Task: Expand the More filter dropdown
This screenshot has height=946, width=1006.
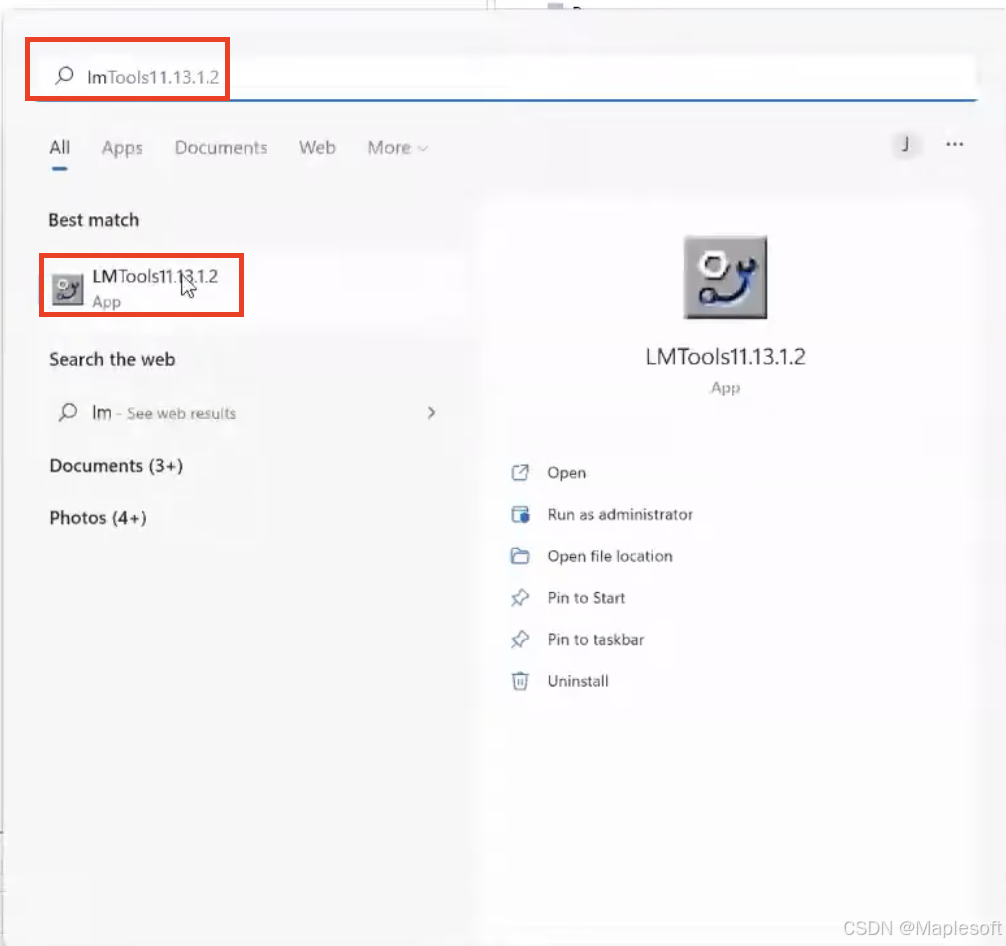Action: pyautogui.click(x=397, y=148)
